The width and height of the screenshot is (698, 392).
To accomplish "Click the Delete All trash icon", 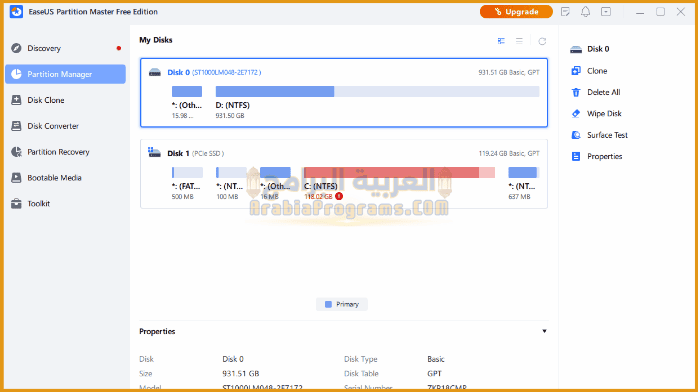I will (x=576, y=92).
